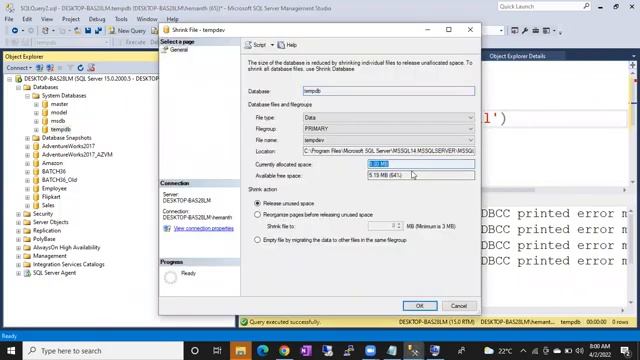Click the Save icon in SSMS toolbar
Image resolution: width=640 pixels, height=360 pixels.
[x=88, y=31]
